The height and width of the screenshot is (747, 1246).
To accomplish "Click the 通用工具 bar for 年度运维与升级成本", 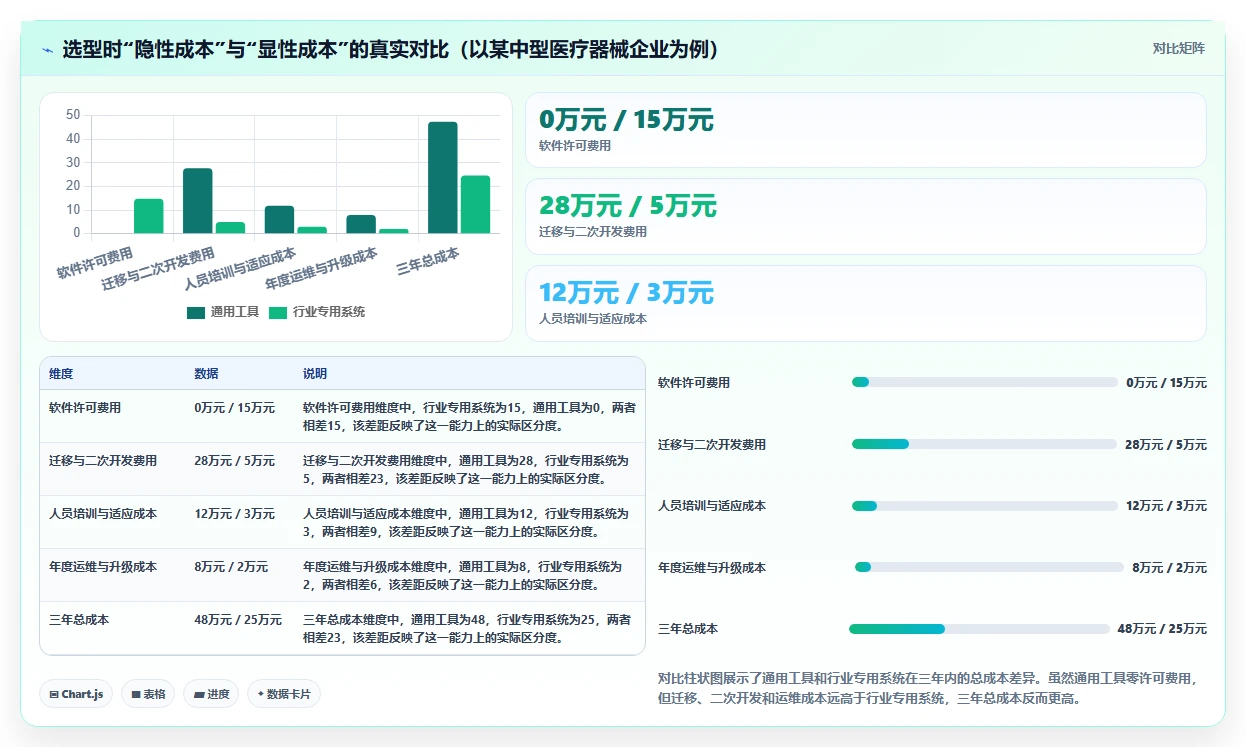I will tap(361, 224).
